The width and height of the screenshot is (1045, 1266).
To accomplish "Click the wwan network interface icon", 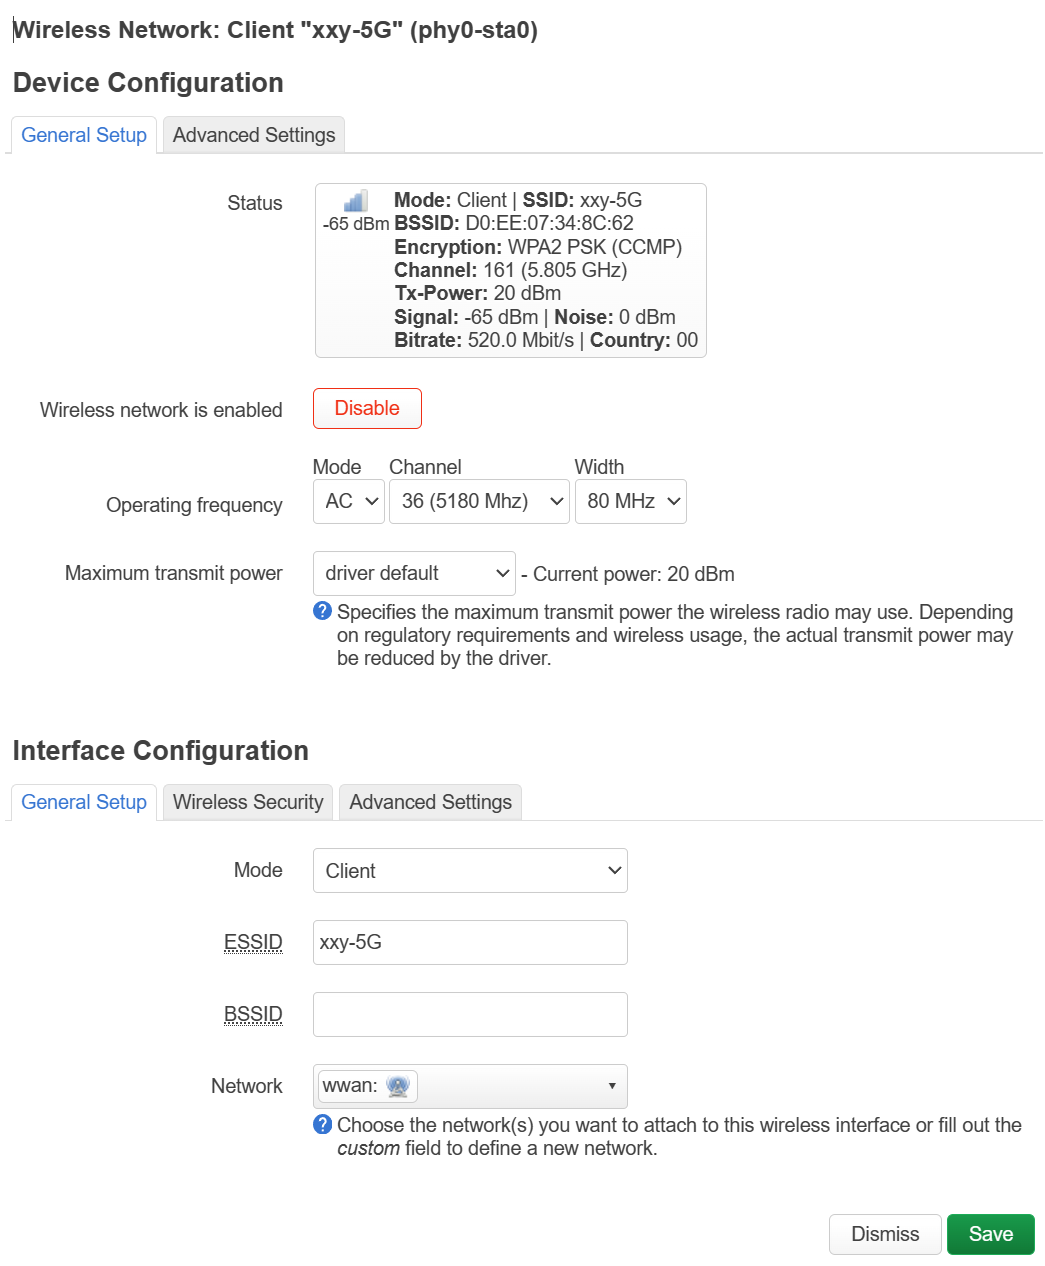I will (397, 1086).
